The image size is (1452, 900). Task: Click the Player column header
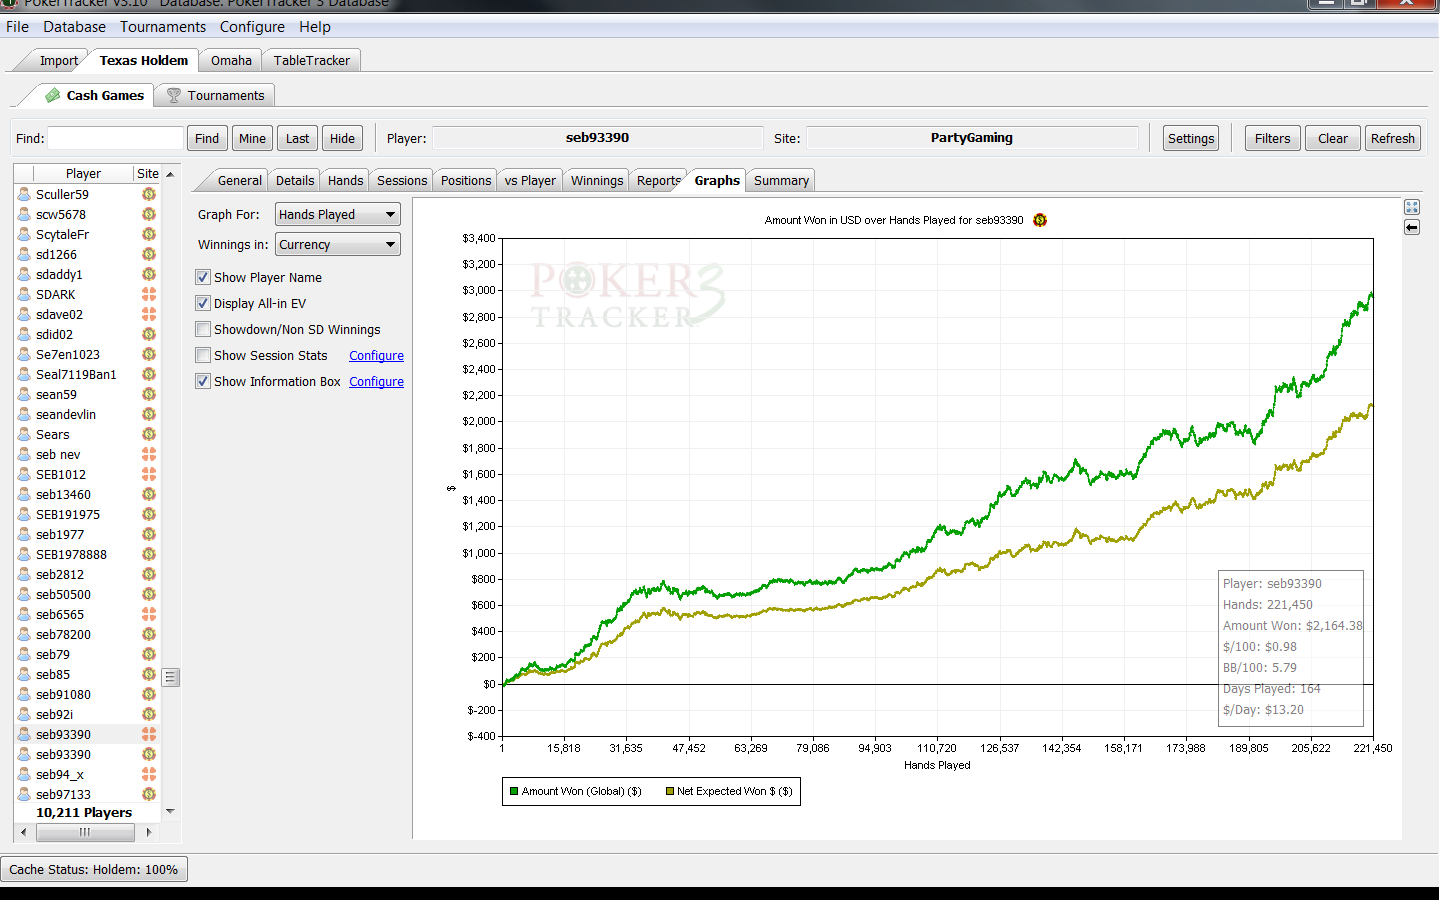[83, 173]
